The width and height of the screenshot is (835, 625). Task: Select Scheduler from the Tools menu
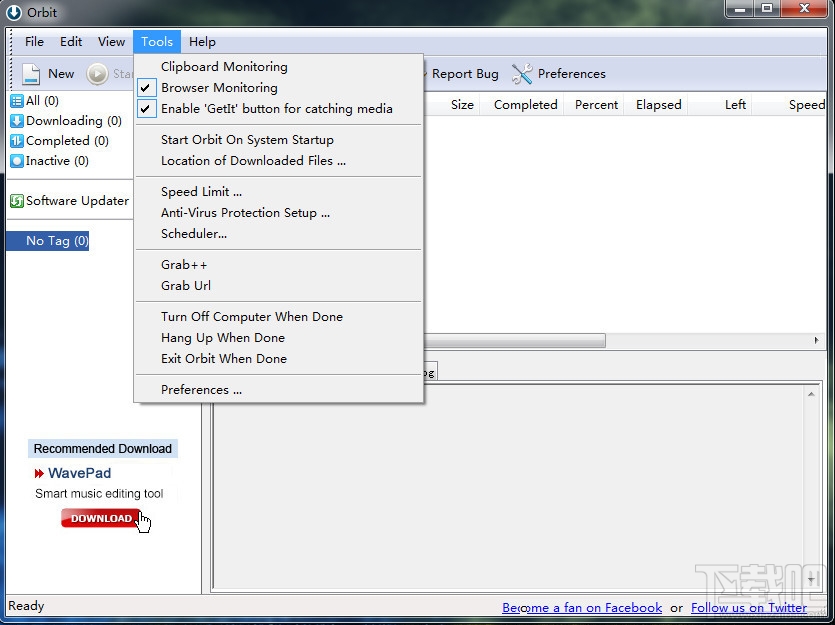click(x=195, y=233)
